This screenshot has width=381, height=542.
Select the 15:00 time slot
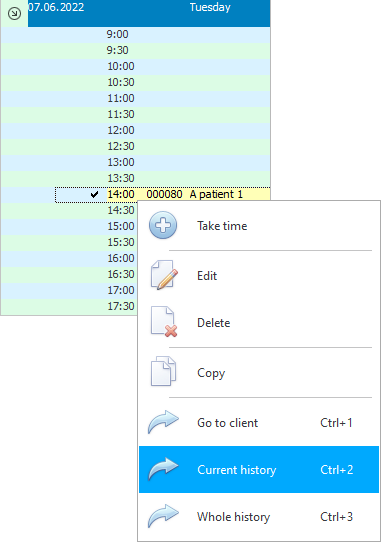coord(69,226)
